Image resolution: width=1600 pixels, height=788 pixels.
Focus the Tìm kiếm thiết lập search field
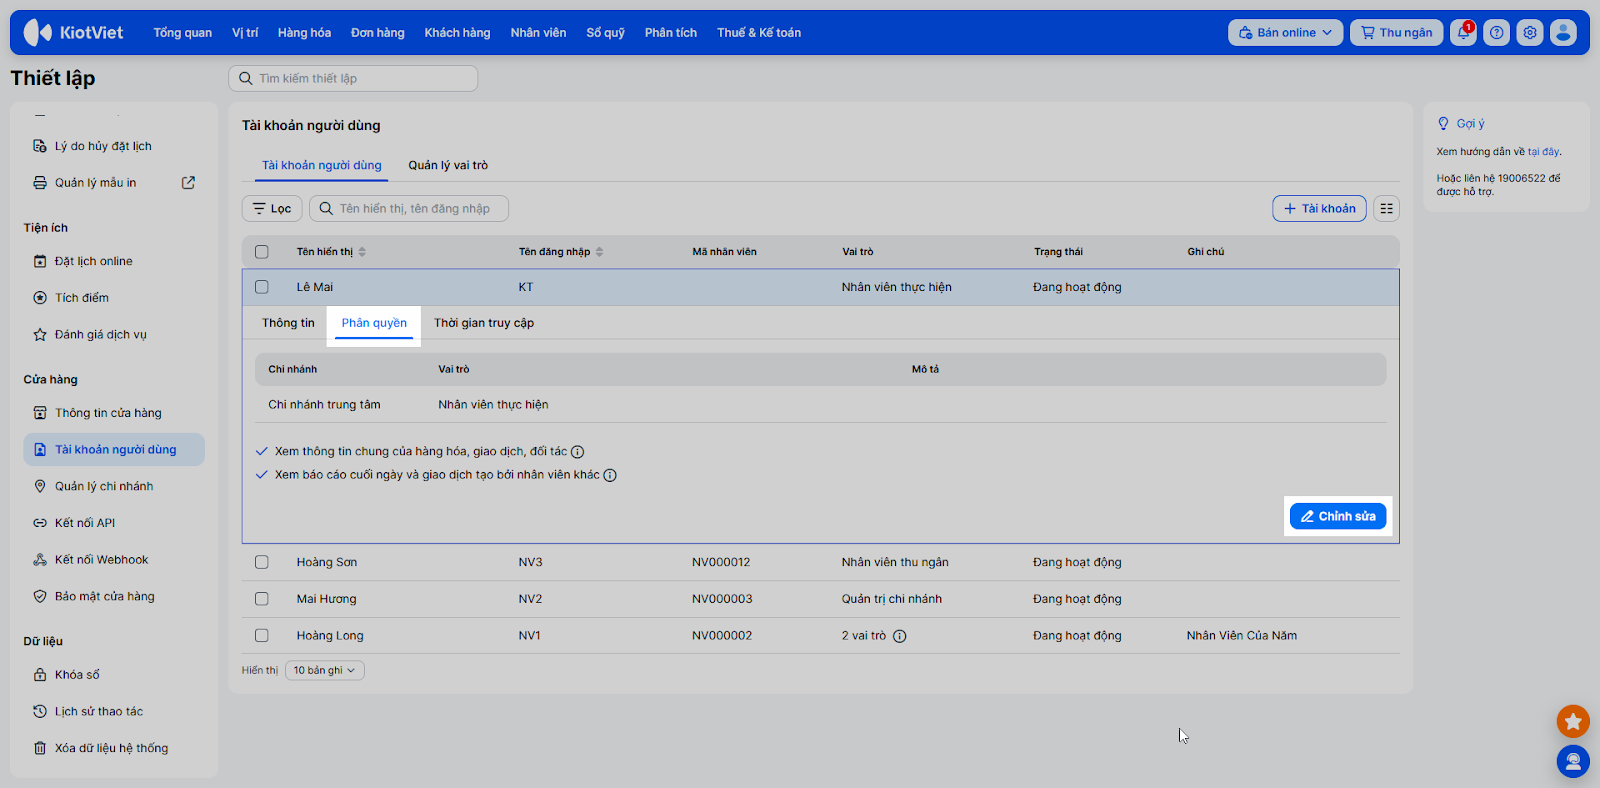coord(353,79)
